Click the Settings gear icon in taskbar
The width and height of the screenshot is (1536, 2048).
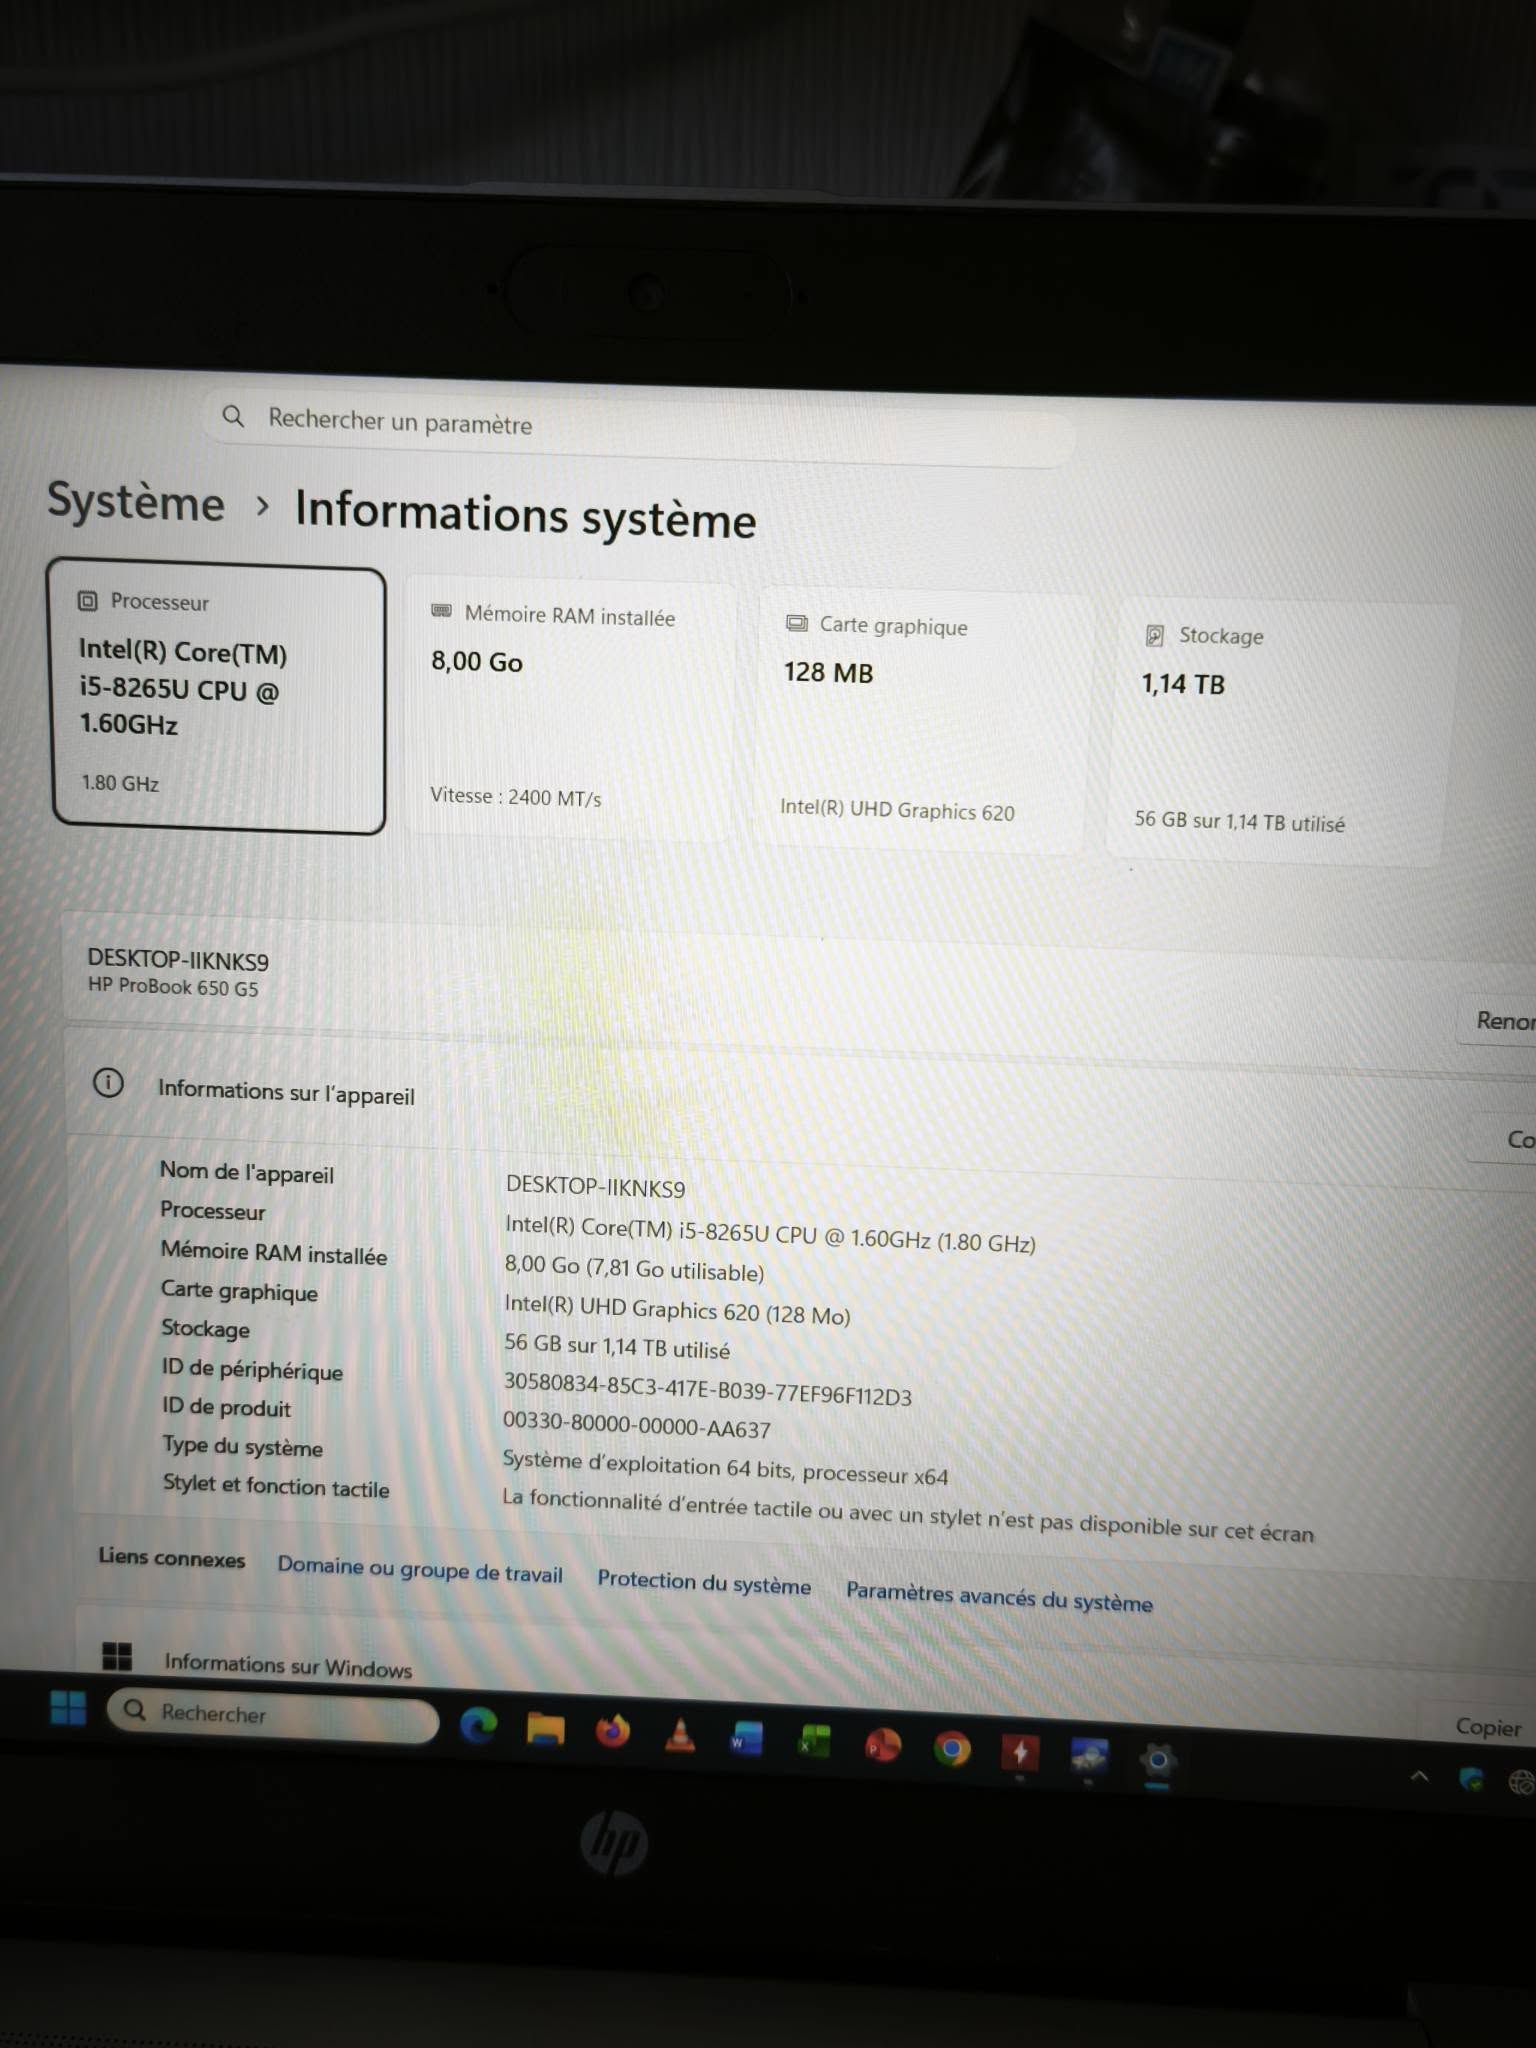pos(1158,1759)
